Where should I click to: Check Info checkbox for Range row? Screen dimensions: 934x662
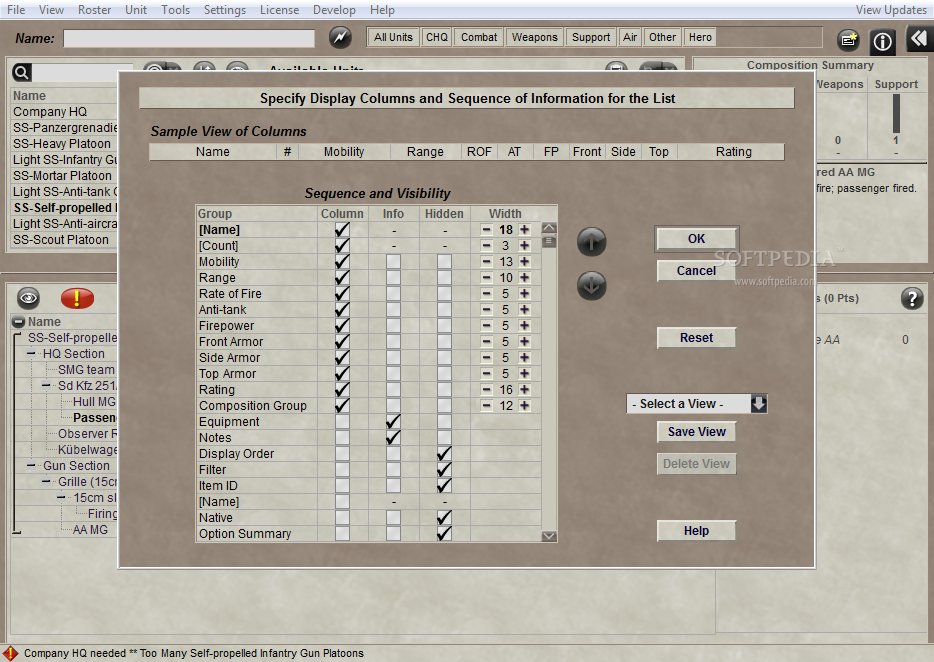393,278
